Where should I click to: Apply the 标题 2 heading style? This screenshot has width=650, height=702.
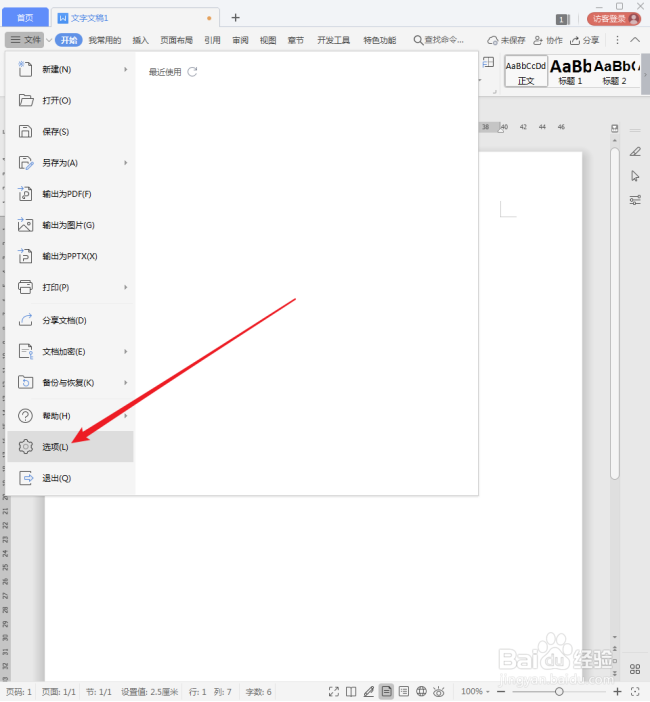[616, 71]
